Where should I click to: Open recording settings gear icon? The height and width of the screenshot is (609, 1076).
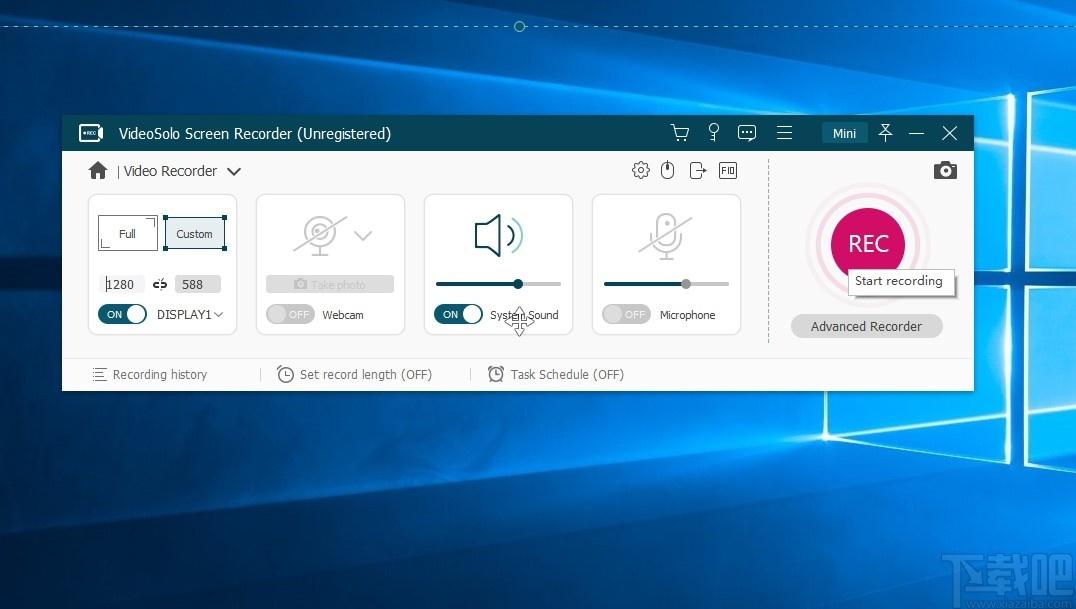click(640, 170)
